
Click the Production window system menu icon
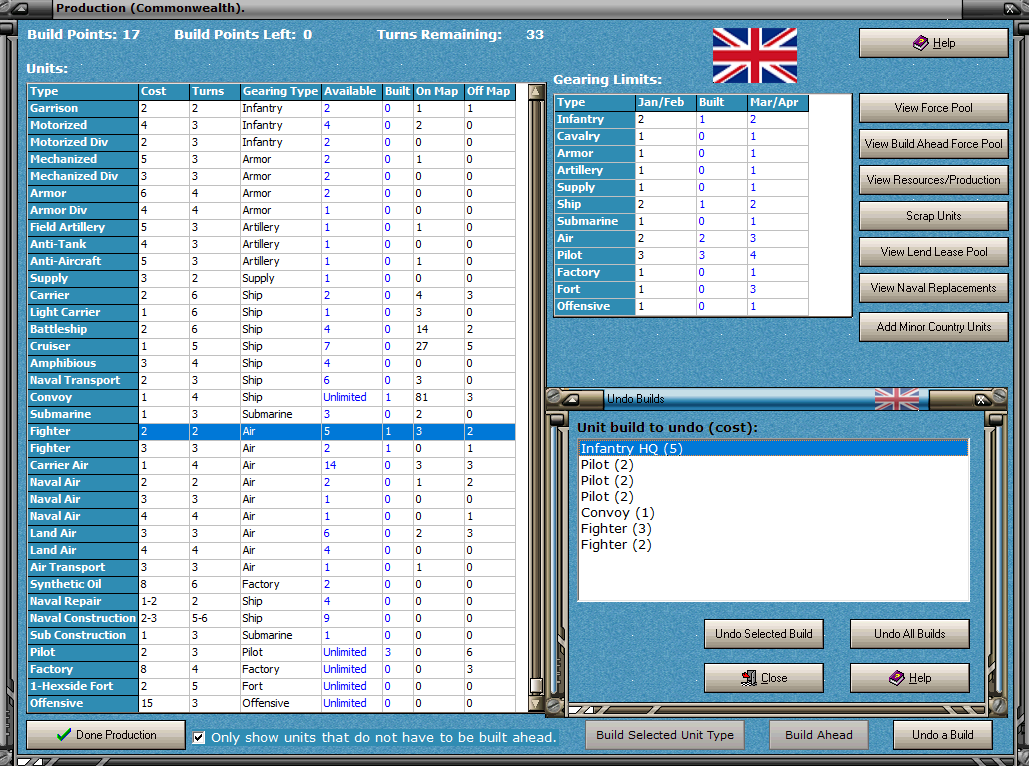20,9
